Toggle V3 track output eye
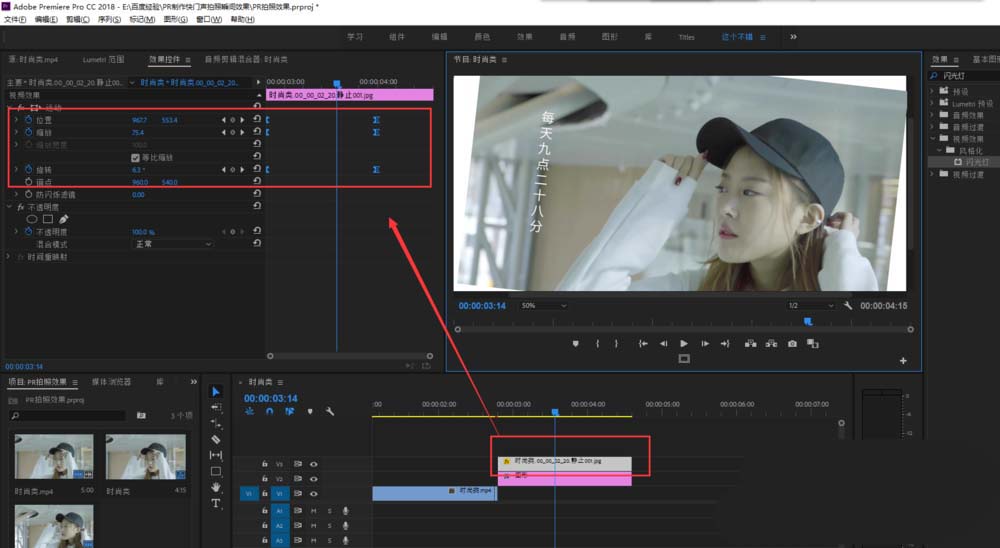Image resolution: width=1000 pixels, height=548 pixels. coord(313,464)
